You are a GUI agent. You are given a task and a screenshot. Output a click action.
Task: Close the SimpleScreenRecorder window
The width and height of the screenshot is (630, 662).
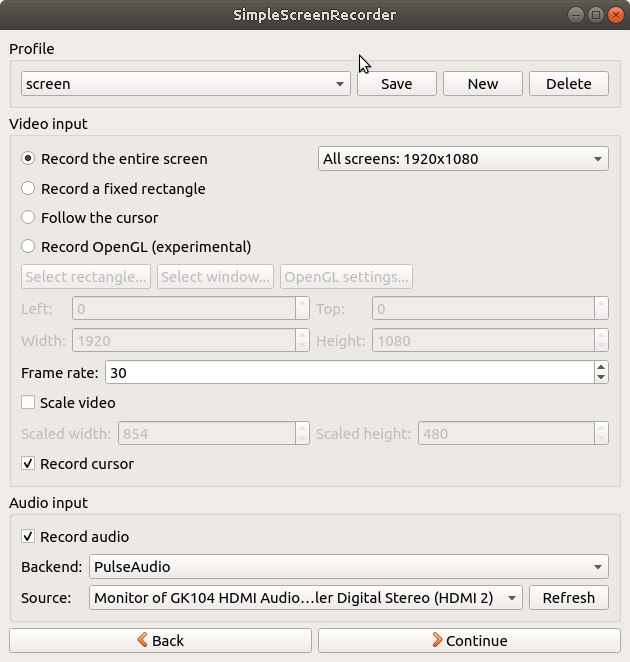click(x=614, y=14)
